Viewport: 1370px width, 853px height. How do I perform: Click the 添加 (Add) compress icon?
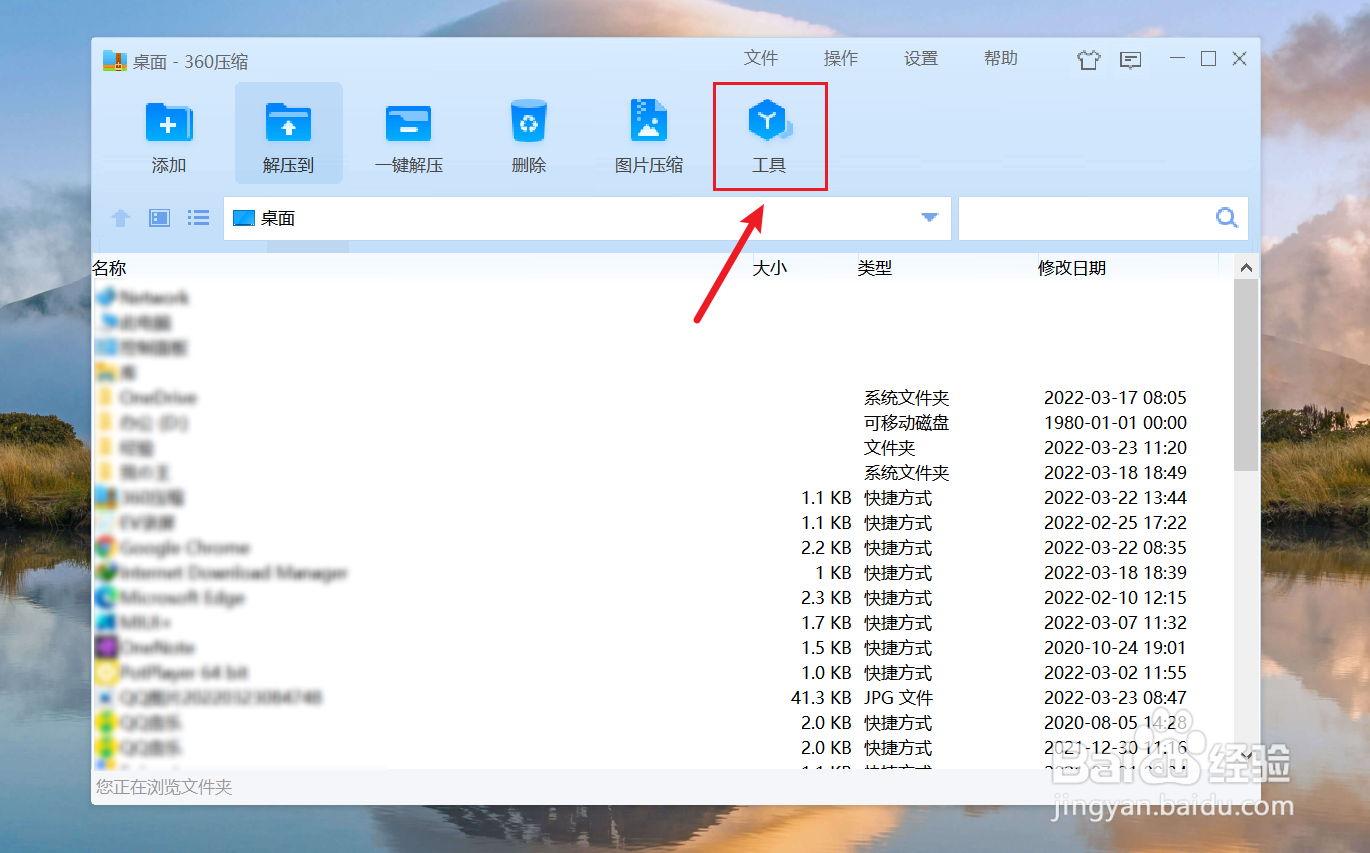(x=168, y=133)
